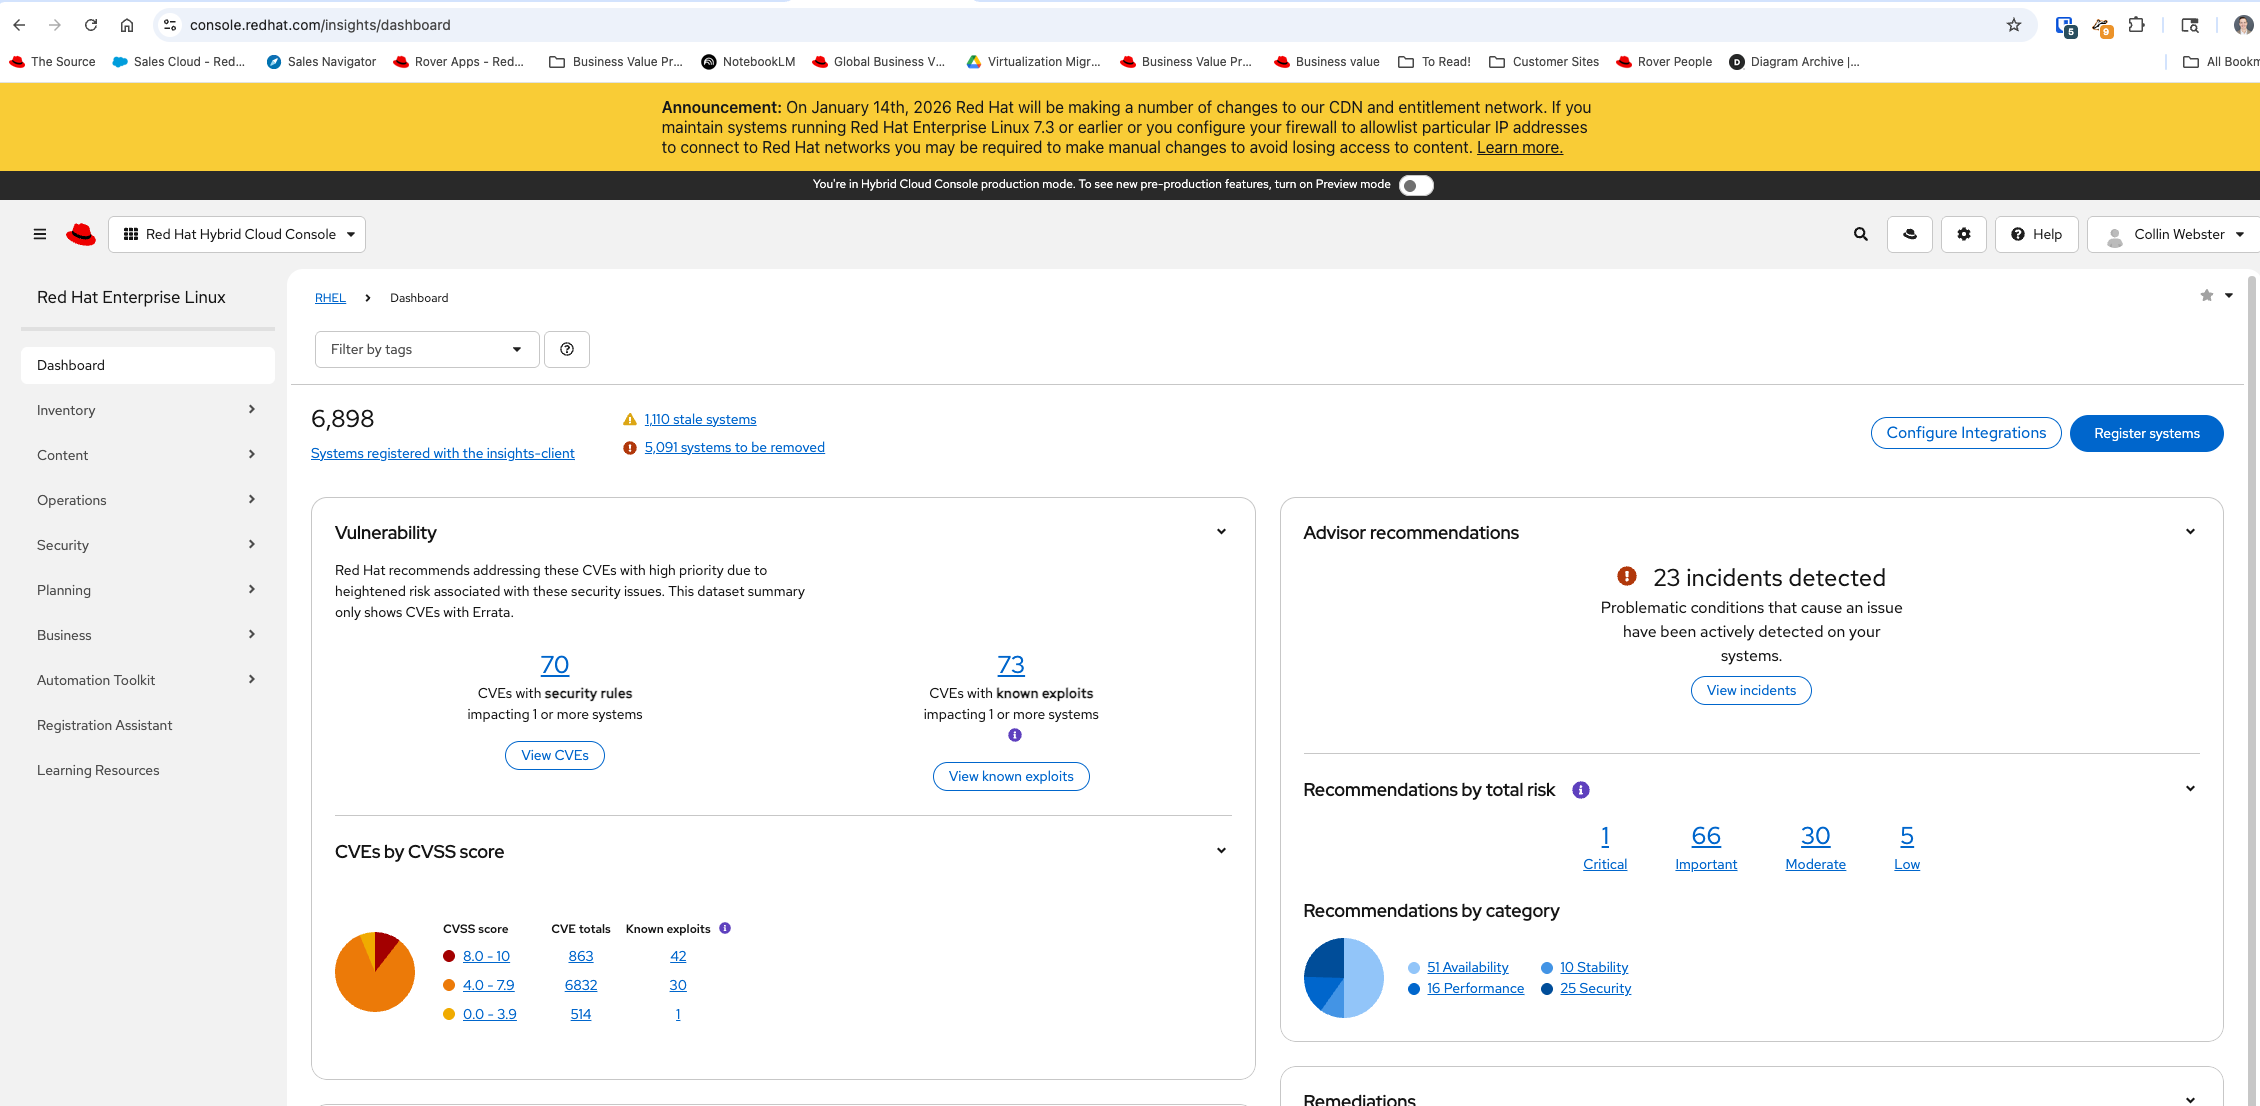Click the settings gear icon in header
The height and width of the screenshot is (1106, 2260).
[x=1964, y=234]
